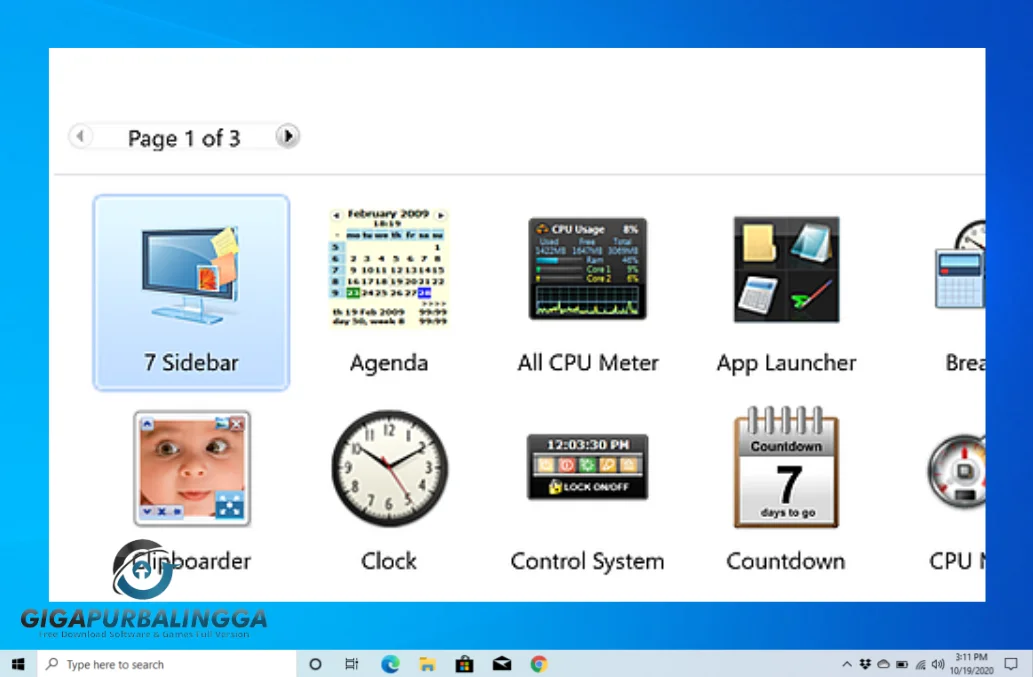Open Cortana circle on taskbar
The height and width of the screenshot is (677, 1033).
(x=316, y=664)
